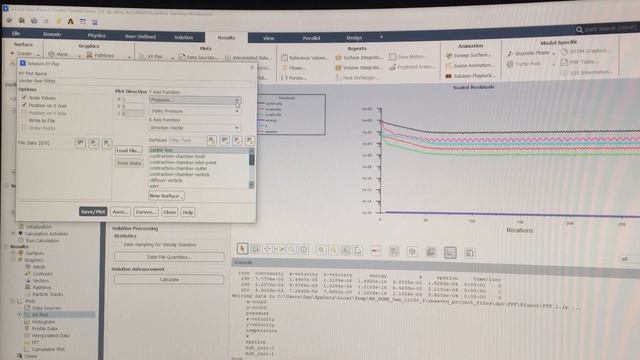
Task: Open Solution Playback
Action: click(x=470, y=76)
